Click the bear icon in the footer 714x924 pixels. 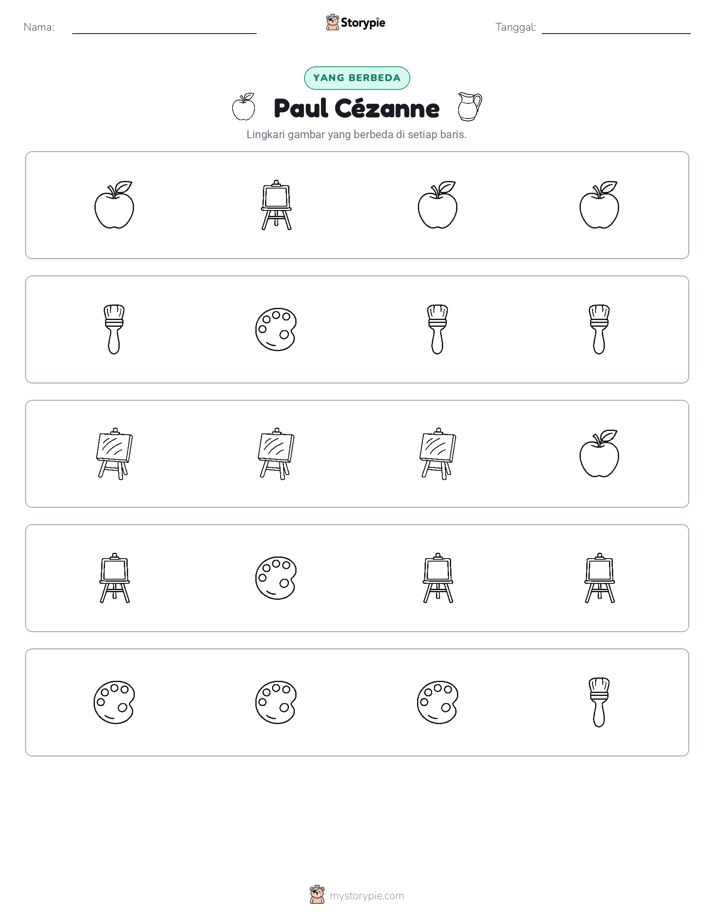(317, 895)
